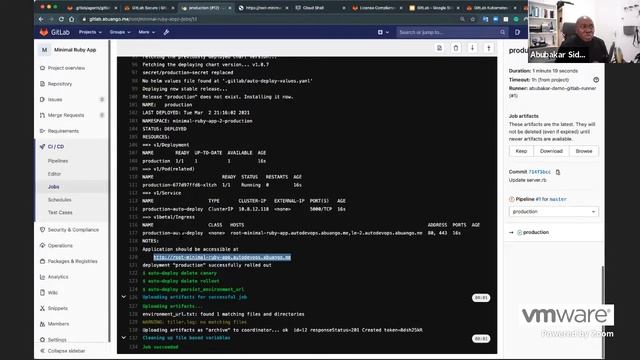Jump to top of the job log
The width and height of the screenshot is (640, 360).
489,48
